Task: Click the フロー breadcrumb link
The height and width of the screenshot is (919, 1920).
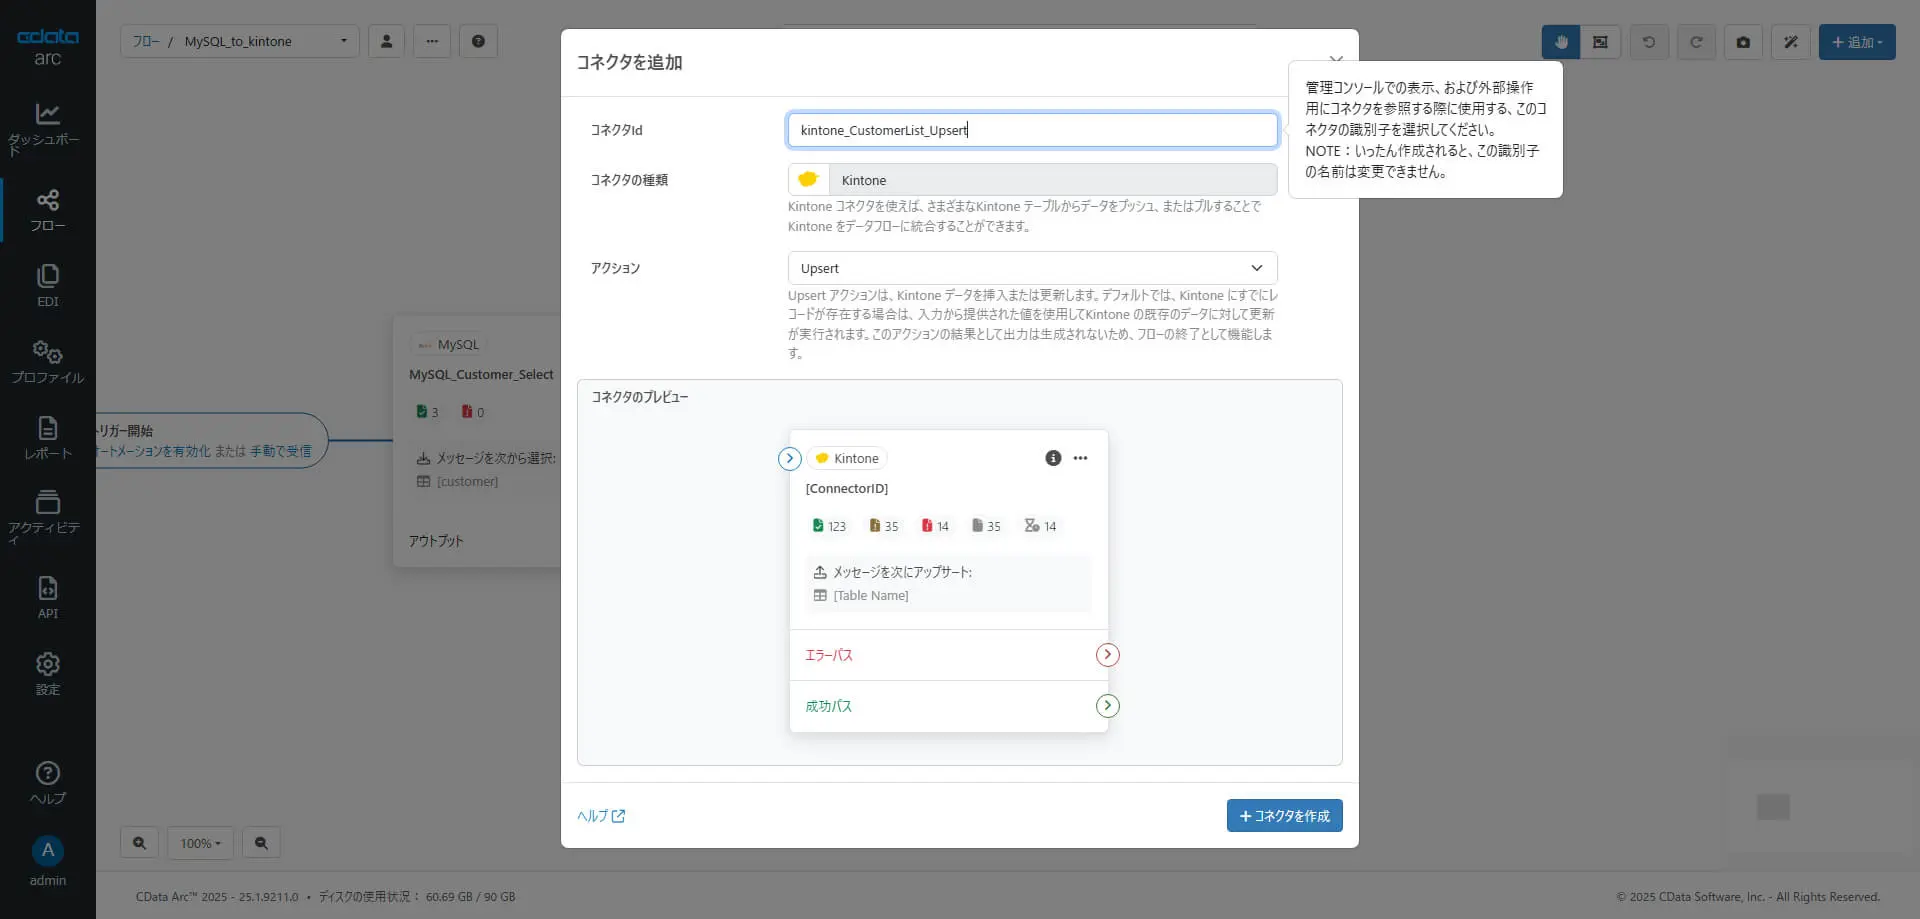Action: tap(146, 41)
